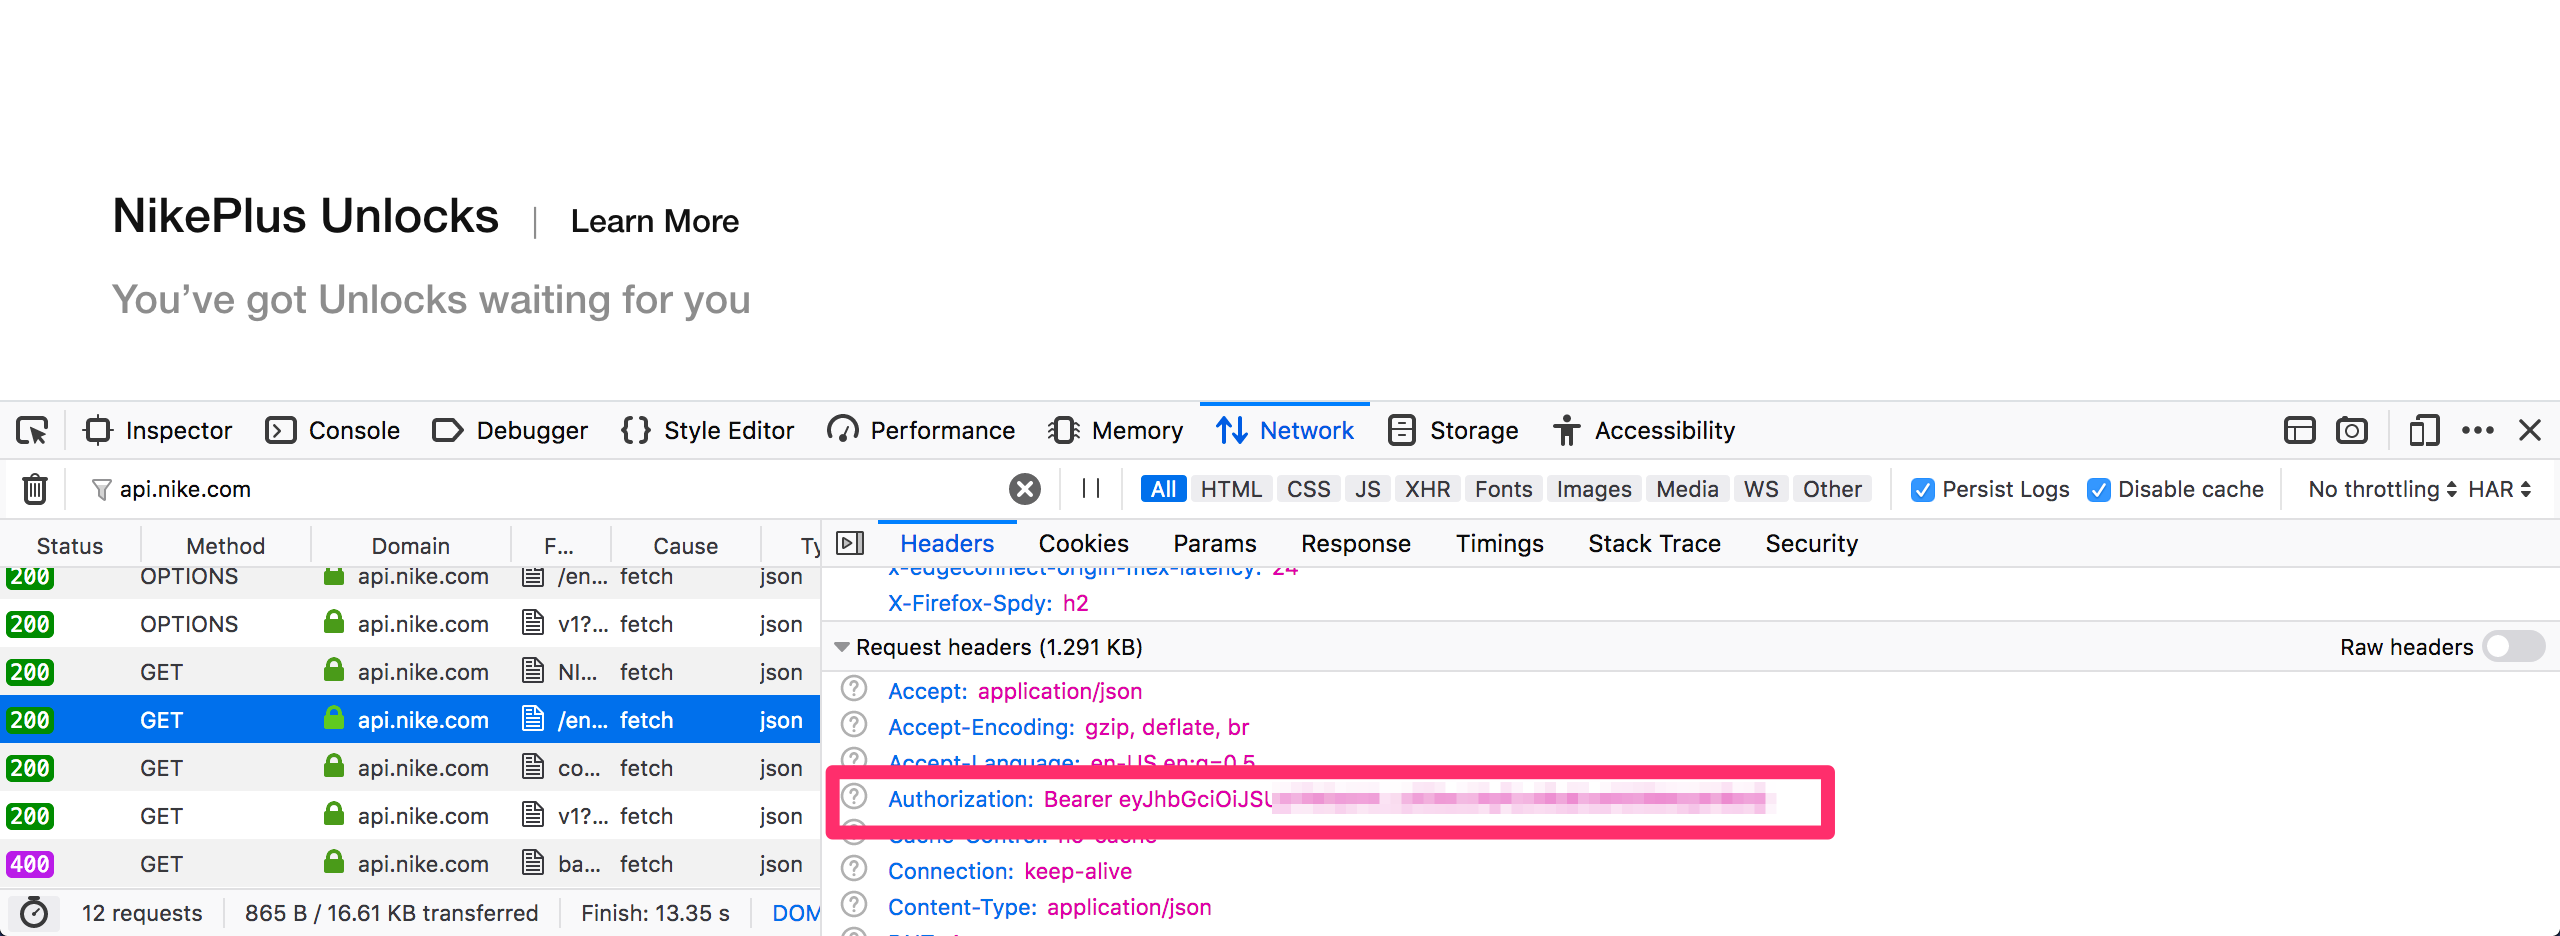The image size is (2560, 936).
Task: Sort requests by Status column
Action: click(x=70, y=546)
